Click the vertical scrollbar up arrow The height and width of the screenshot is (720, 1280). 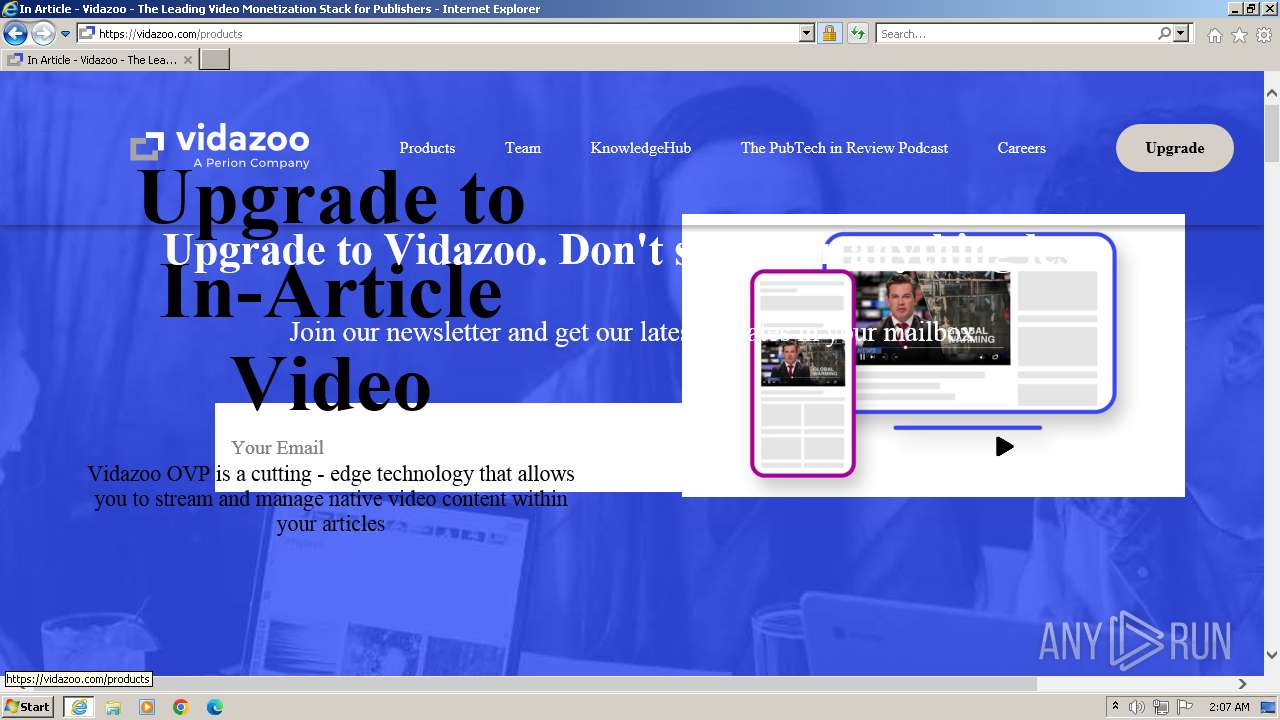1272,93
